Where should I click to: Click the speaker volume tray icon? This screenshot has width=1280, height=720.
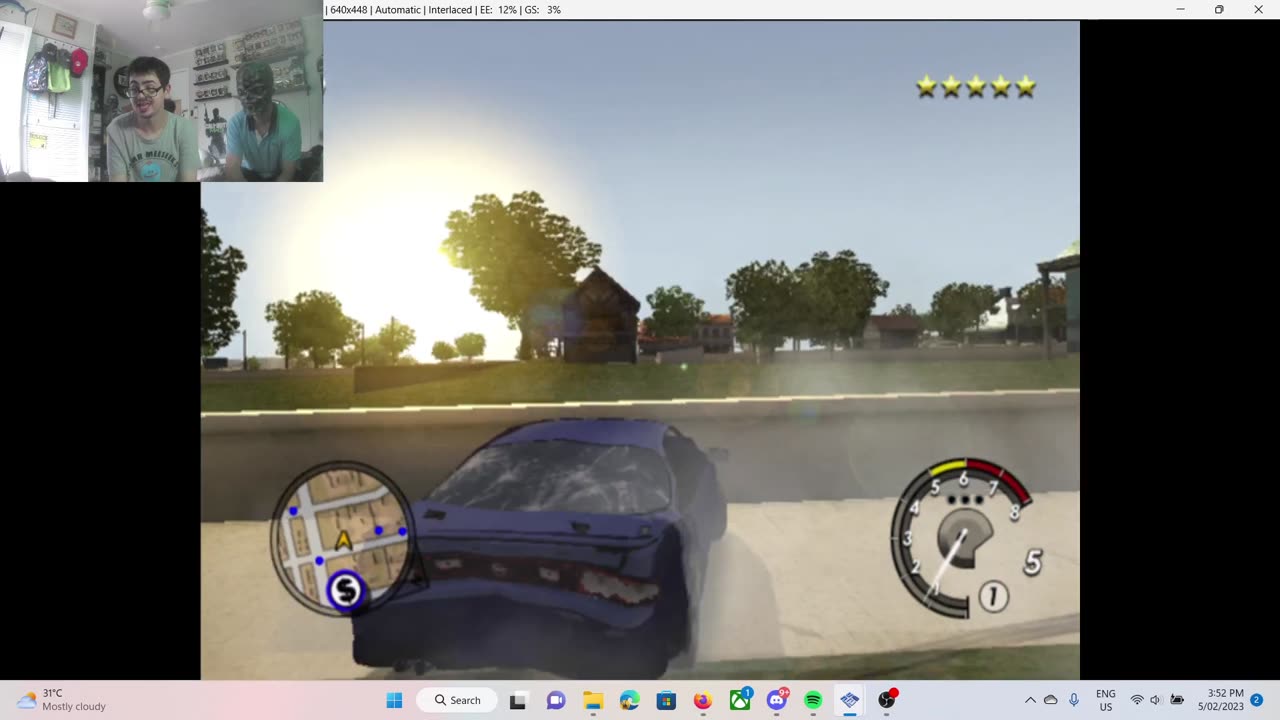click(1156, 700)
